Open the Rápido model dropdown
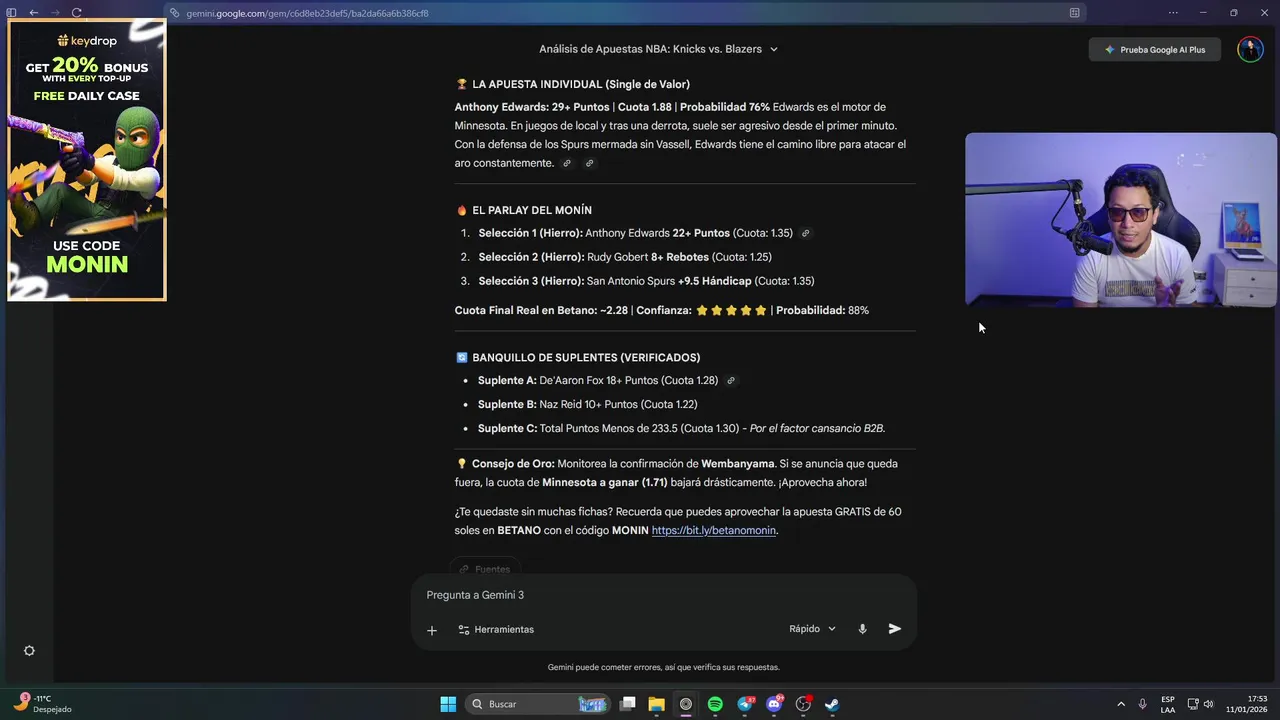1280x720 pixels. (x=812, y=629)
